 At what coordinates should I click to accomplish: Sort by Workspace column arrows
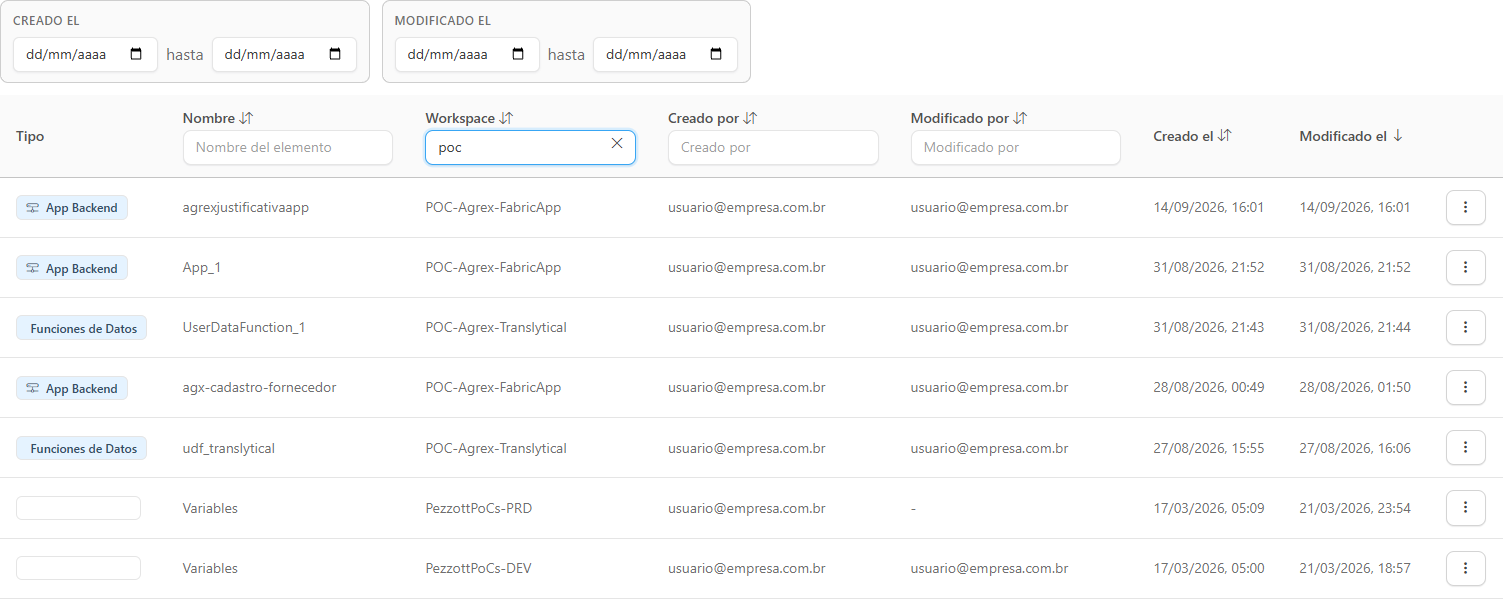(506, 118)
